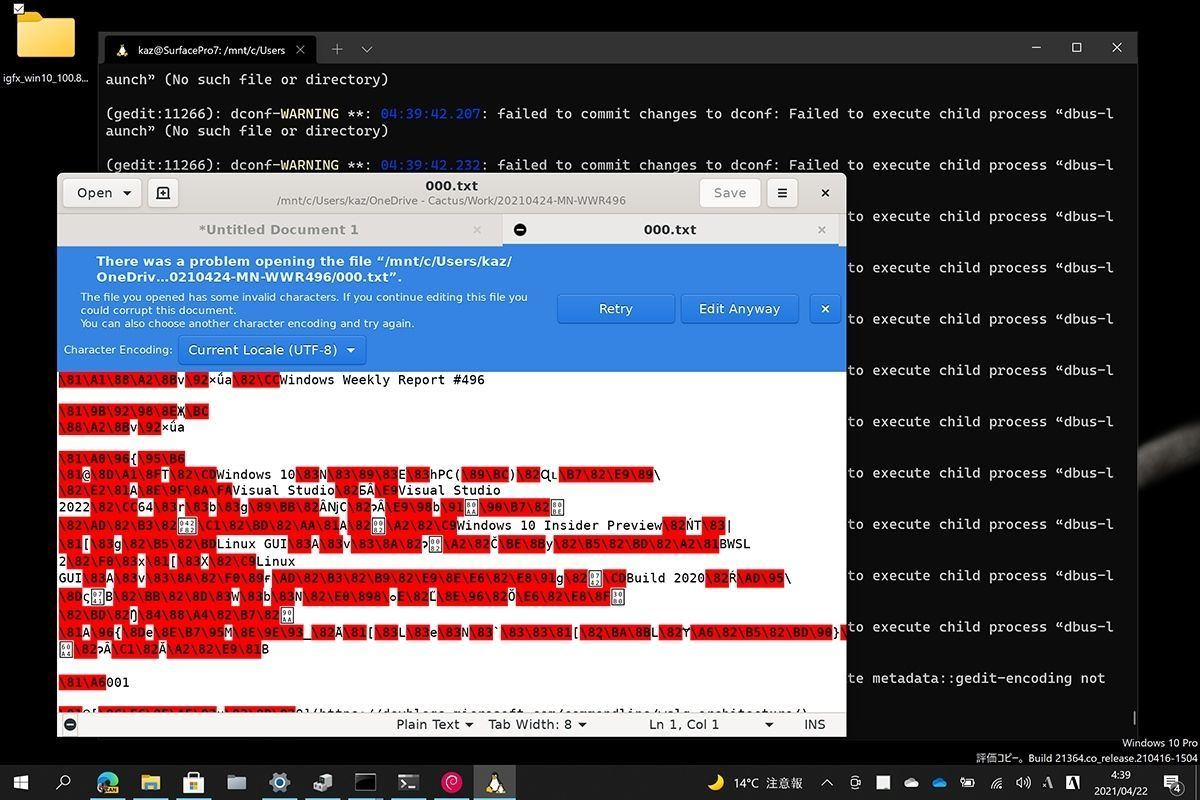Open the gedit hamburger menu
Screen dimensions: 1200x800
click(782, 193)
